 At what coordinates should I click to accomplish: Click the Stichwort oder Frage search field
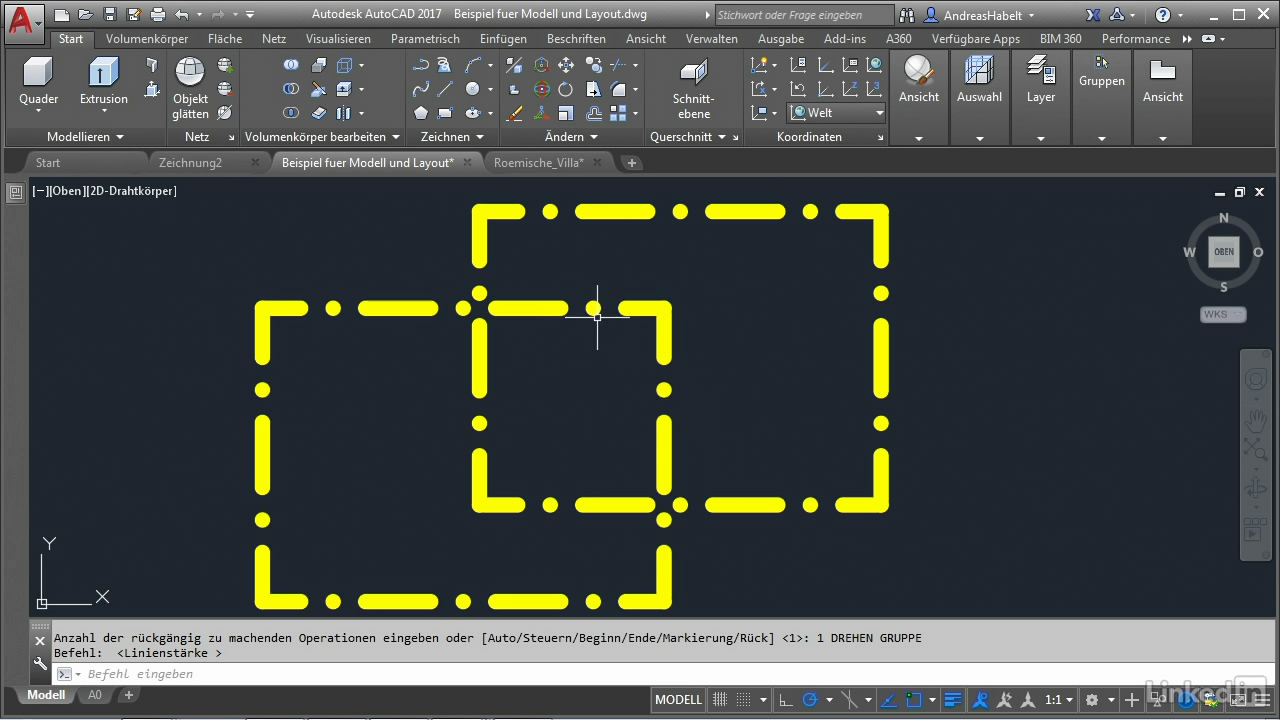coord(804,15)
